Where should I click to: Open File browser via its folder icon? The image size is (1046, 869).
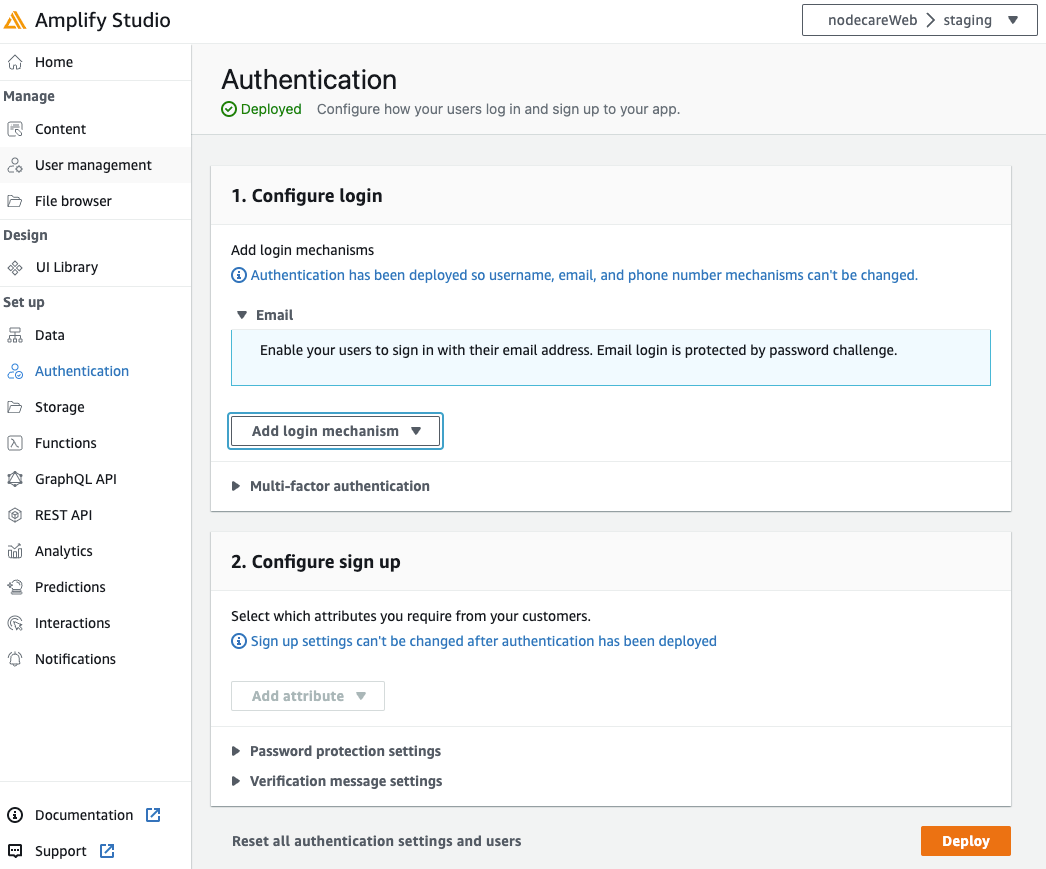[16, 200]
